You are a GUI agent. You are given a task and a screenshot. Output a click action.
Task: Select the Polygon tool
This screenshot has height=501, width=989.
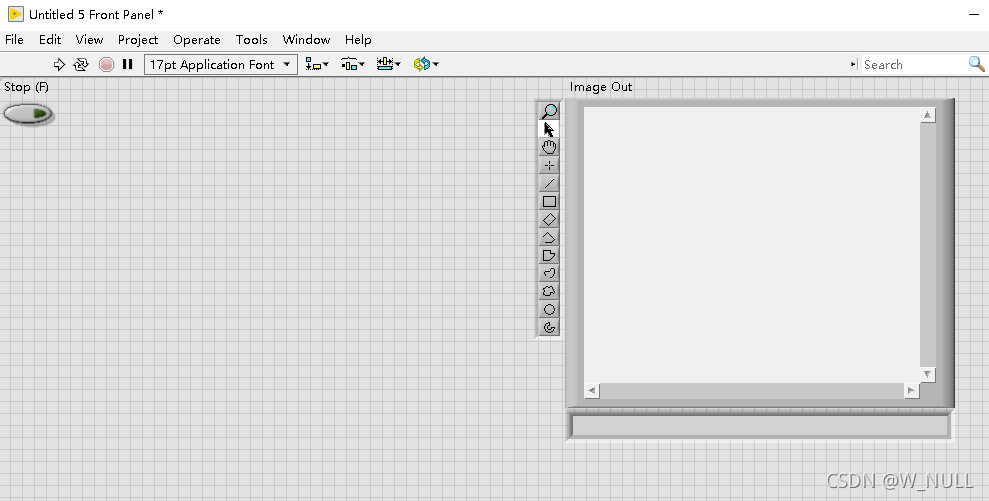[549, 256]
